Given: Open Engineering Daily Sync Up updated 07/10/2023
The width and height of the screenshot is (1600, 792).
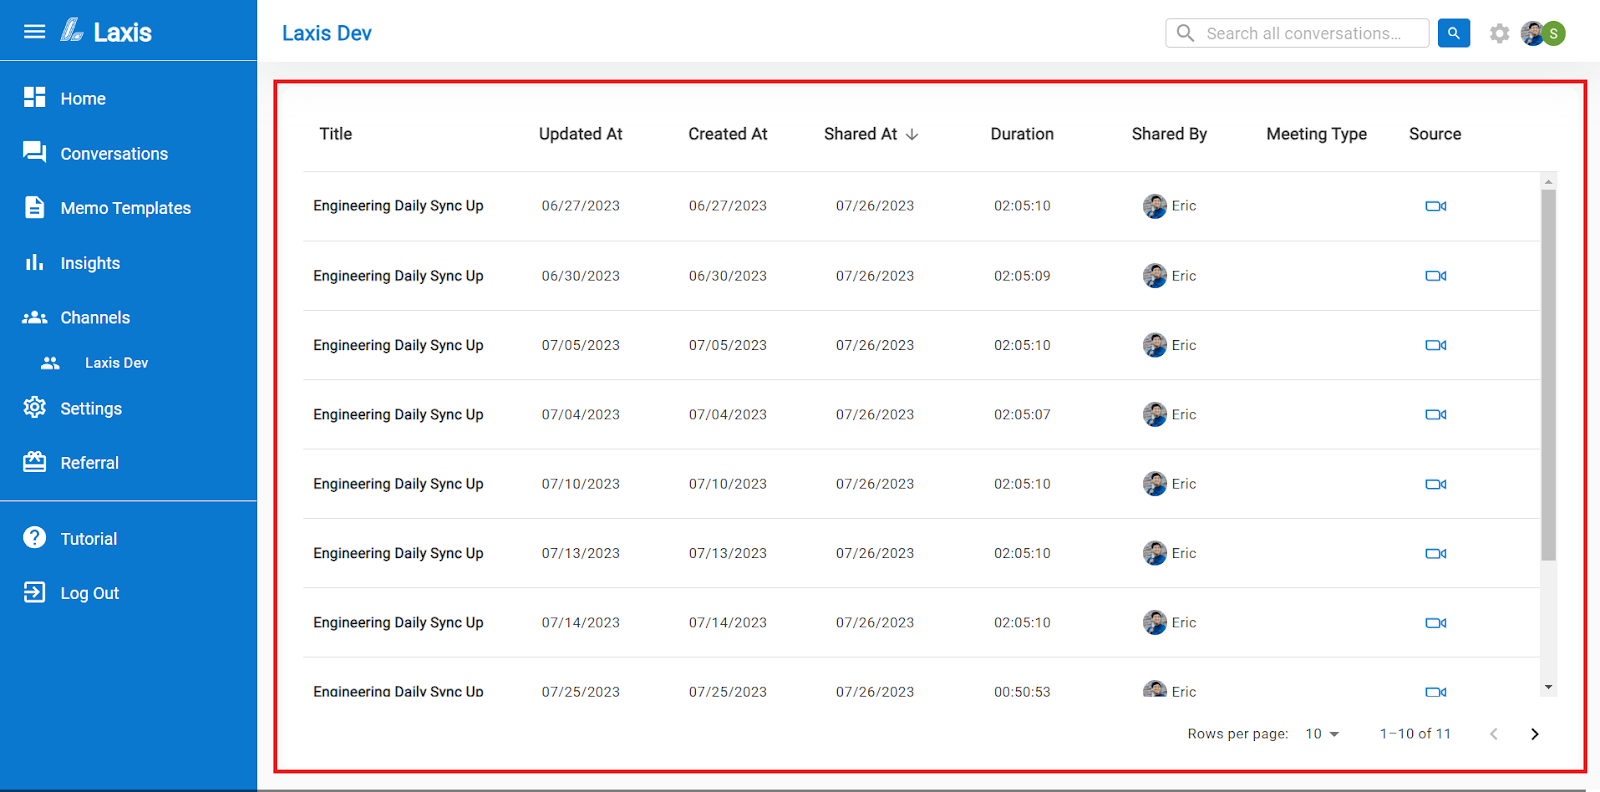Looking at the screenshot, I should click(398, 484).
